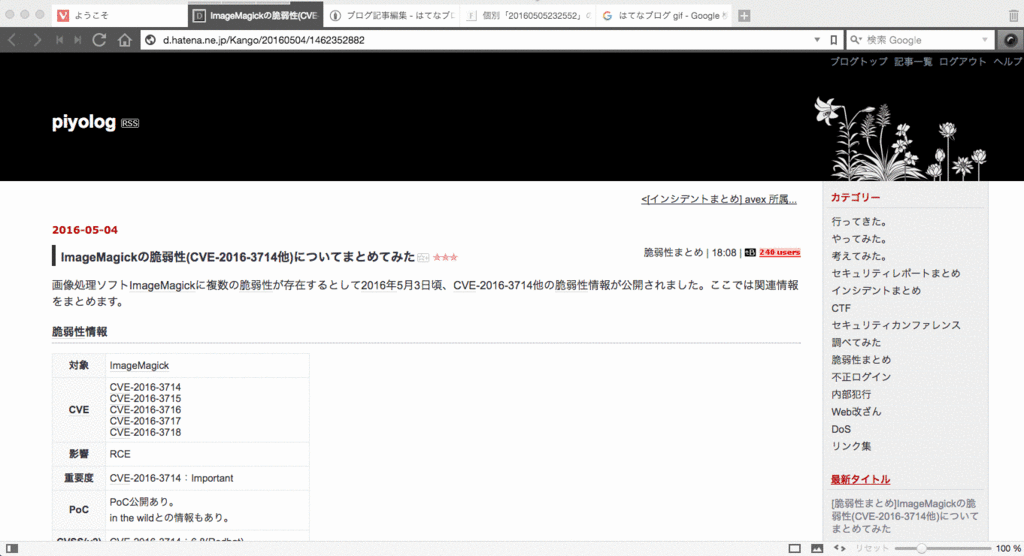Open category やってみた。
The width and height of the screenshot is (1024, 556).
[859, 238]
